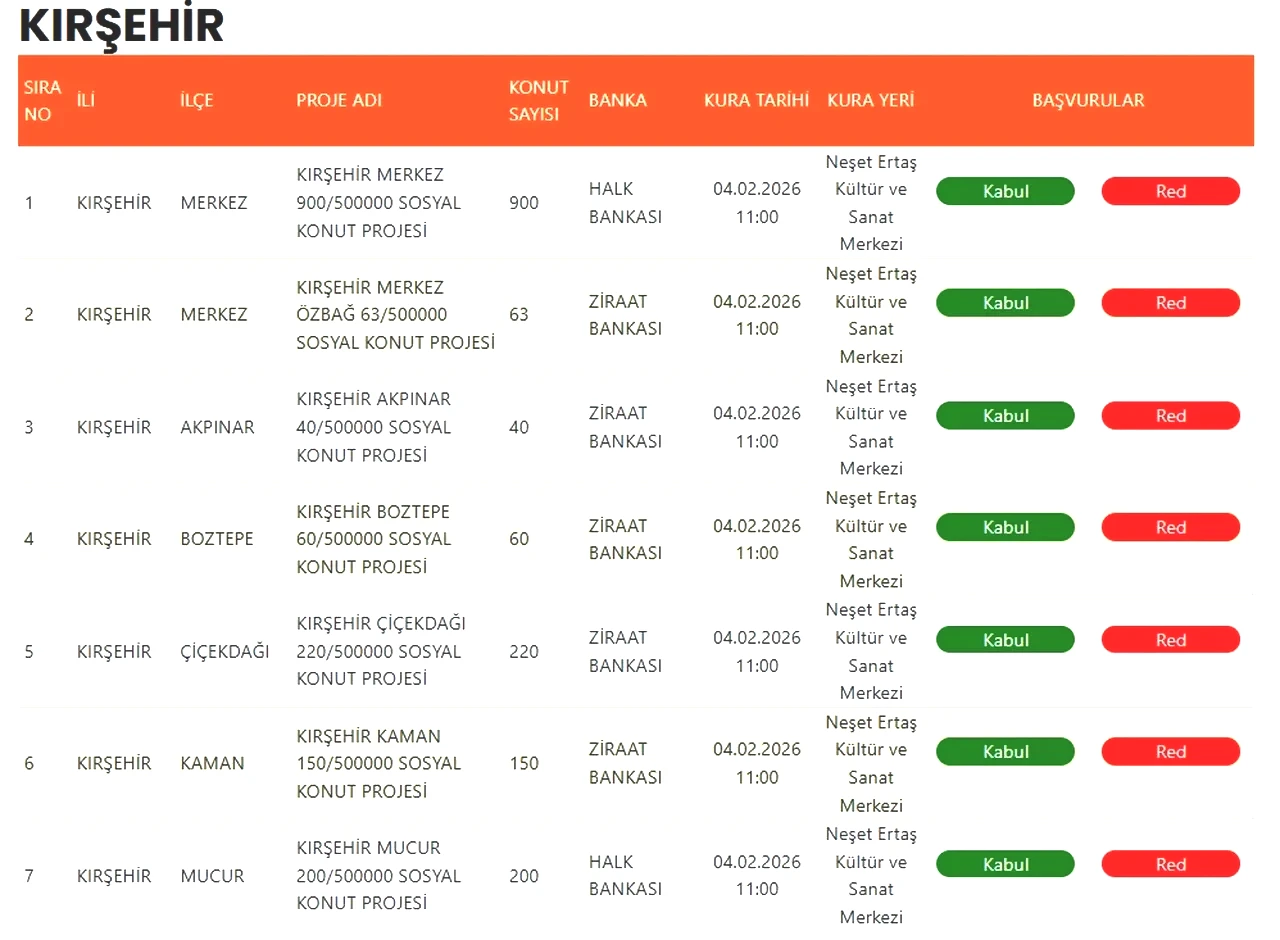The width and height of the screenshot is (1280, 940).
Task: Select Red for Çiçekdağı 220 project
Action: [x=1170, y=640]
